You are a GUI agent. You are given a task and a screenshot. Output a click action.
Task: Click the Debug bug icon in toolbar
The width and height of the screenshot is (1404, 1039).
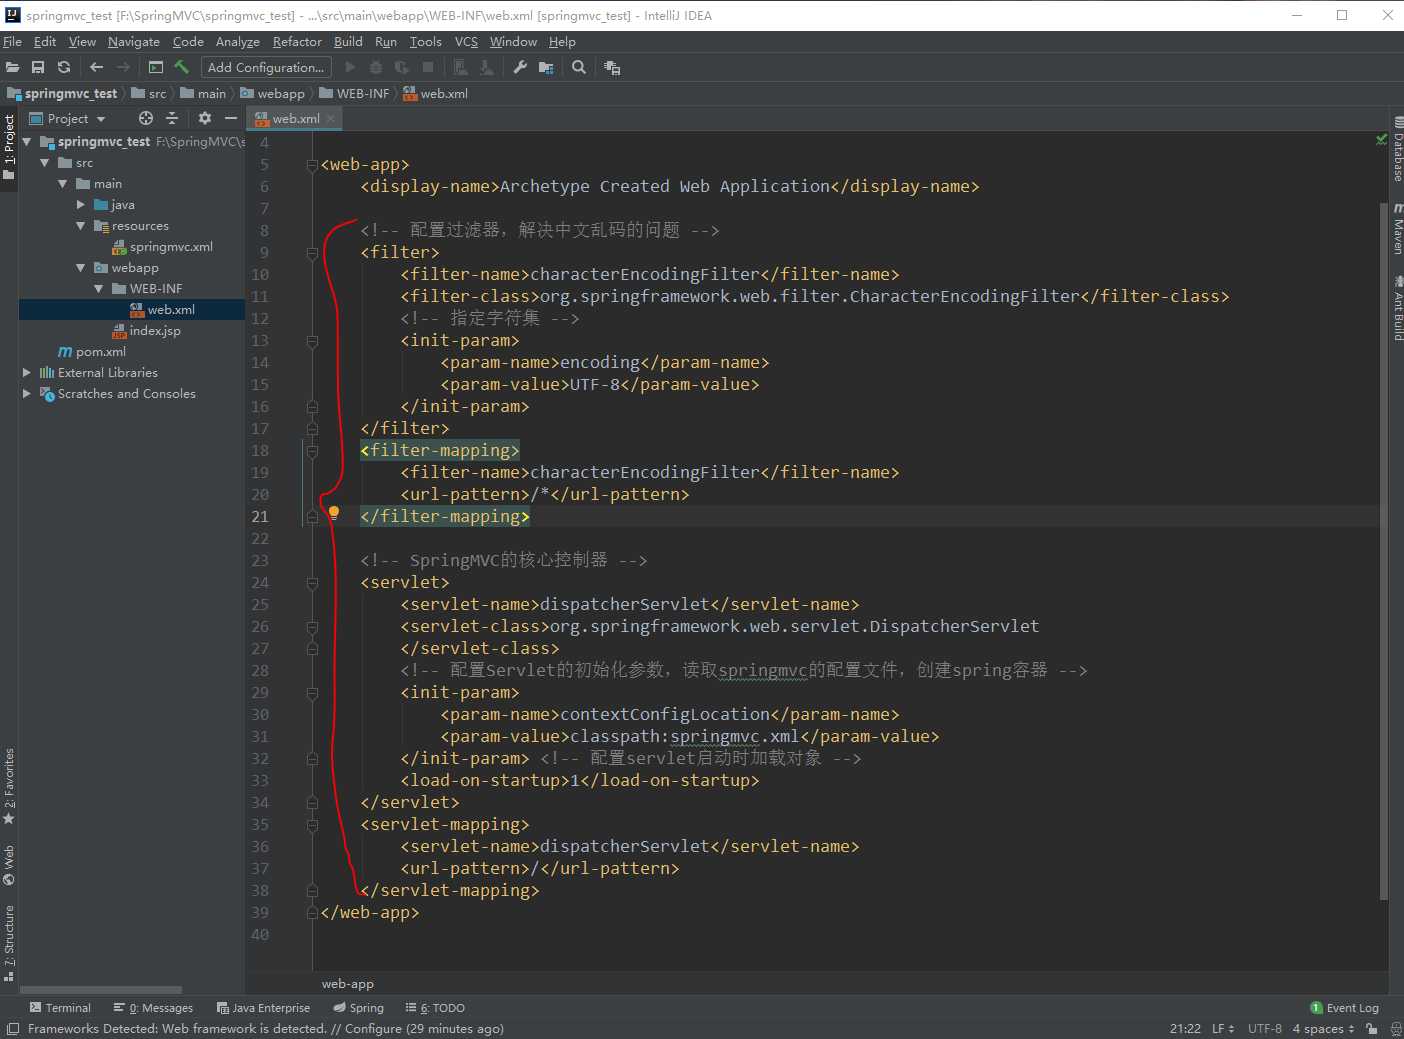pos(376,67)
